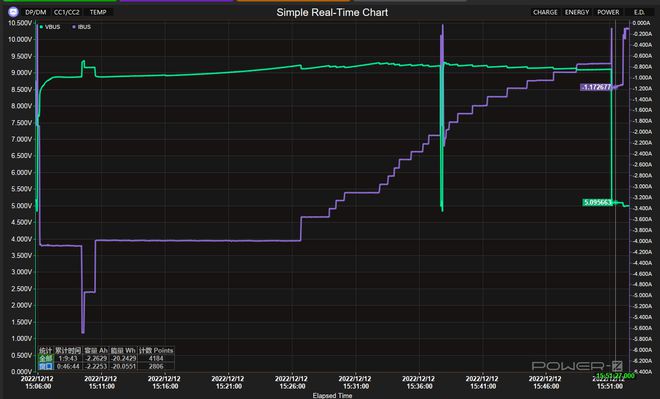Toggle the CHARGE button
Screen dimensions: 660x399
[x=545, y=12]
